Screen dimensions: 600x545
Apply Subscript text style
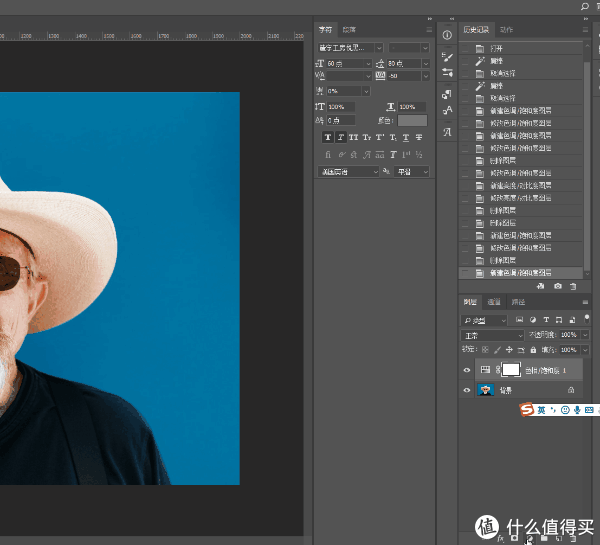(393, 137)
